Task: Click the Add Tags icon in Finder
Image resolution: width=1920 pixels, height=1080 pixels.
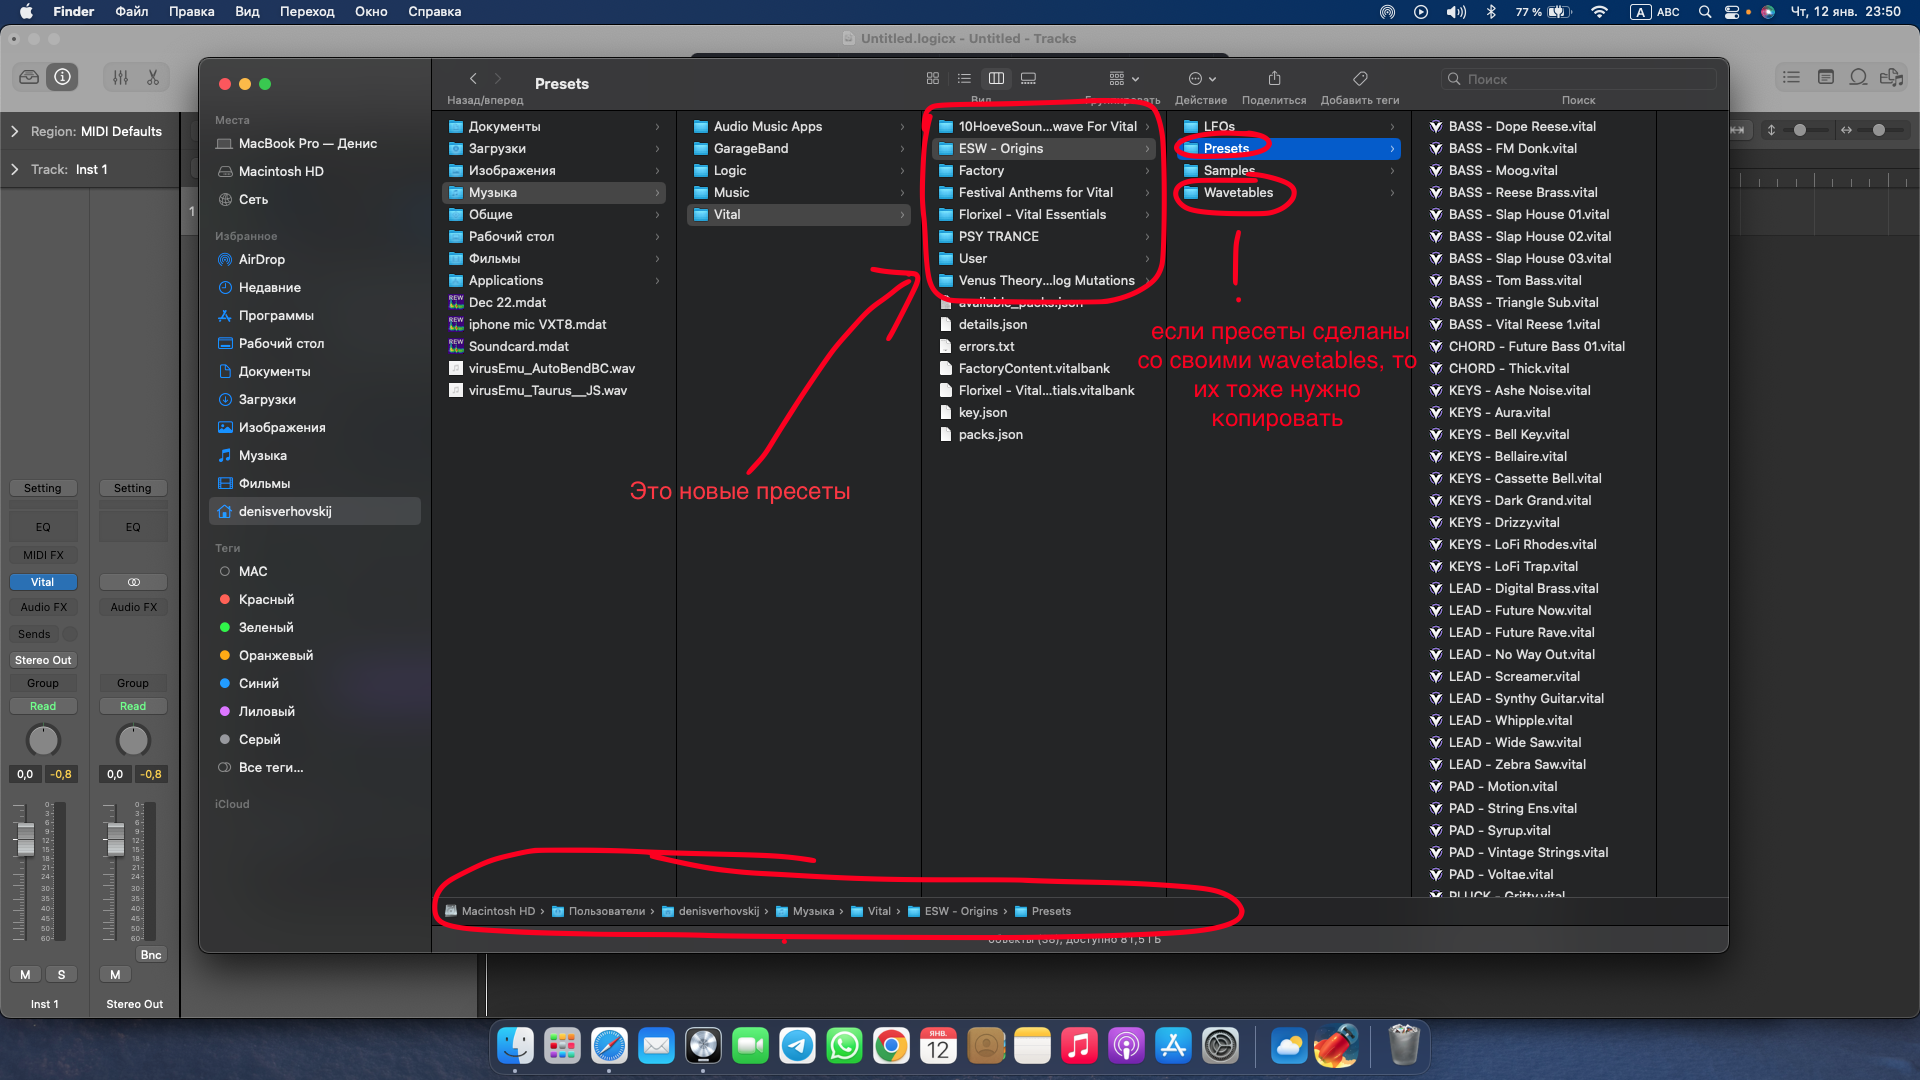Action: coord(1360,78)
